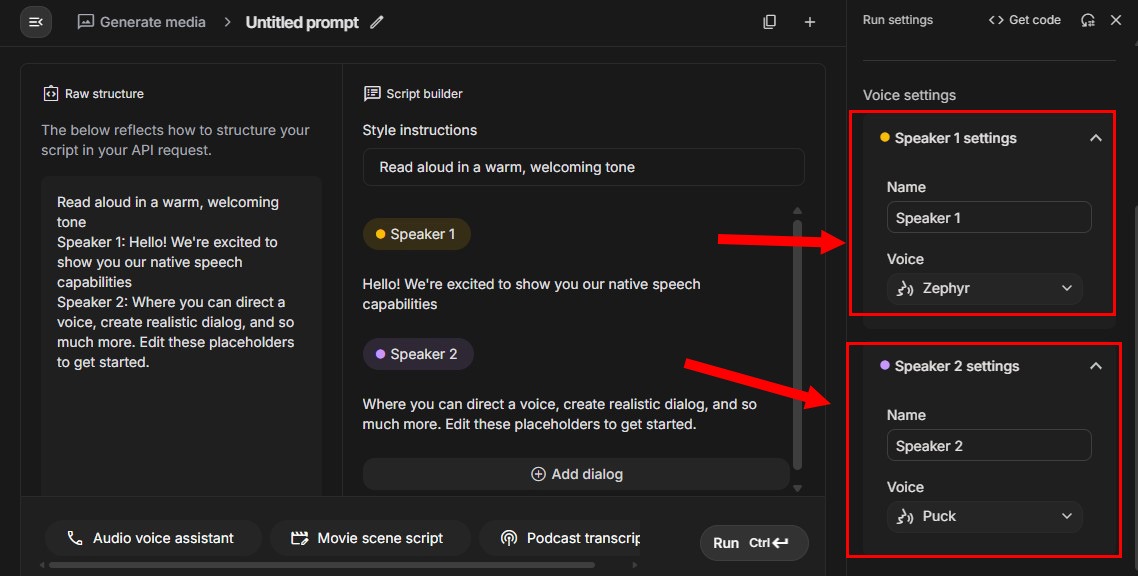Open the Get code view

point(1024,20)
